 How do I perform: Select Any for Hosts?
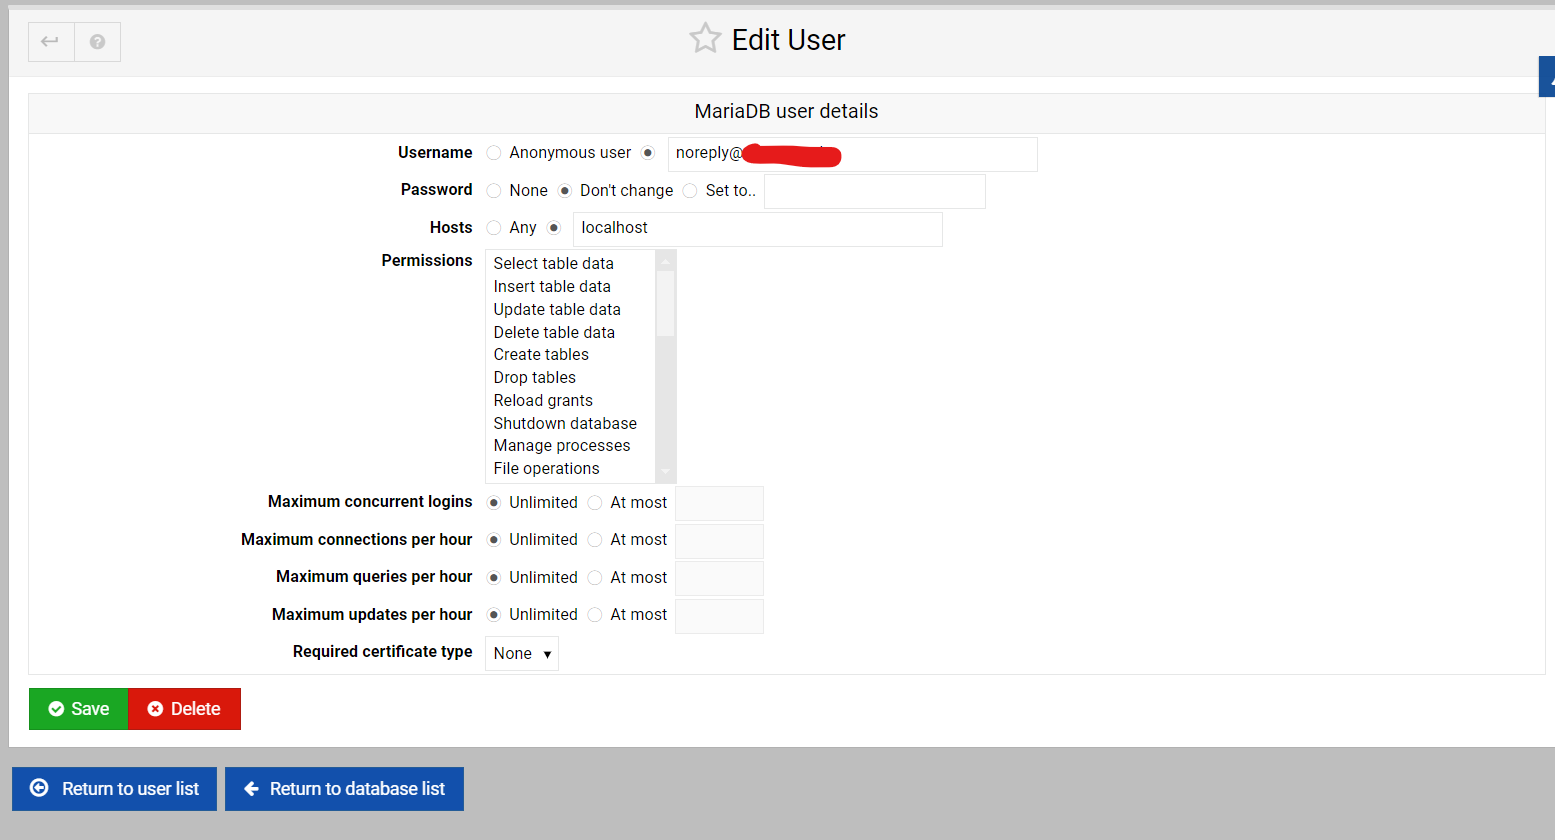(494, 228)
